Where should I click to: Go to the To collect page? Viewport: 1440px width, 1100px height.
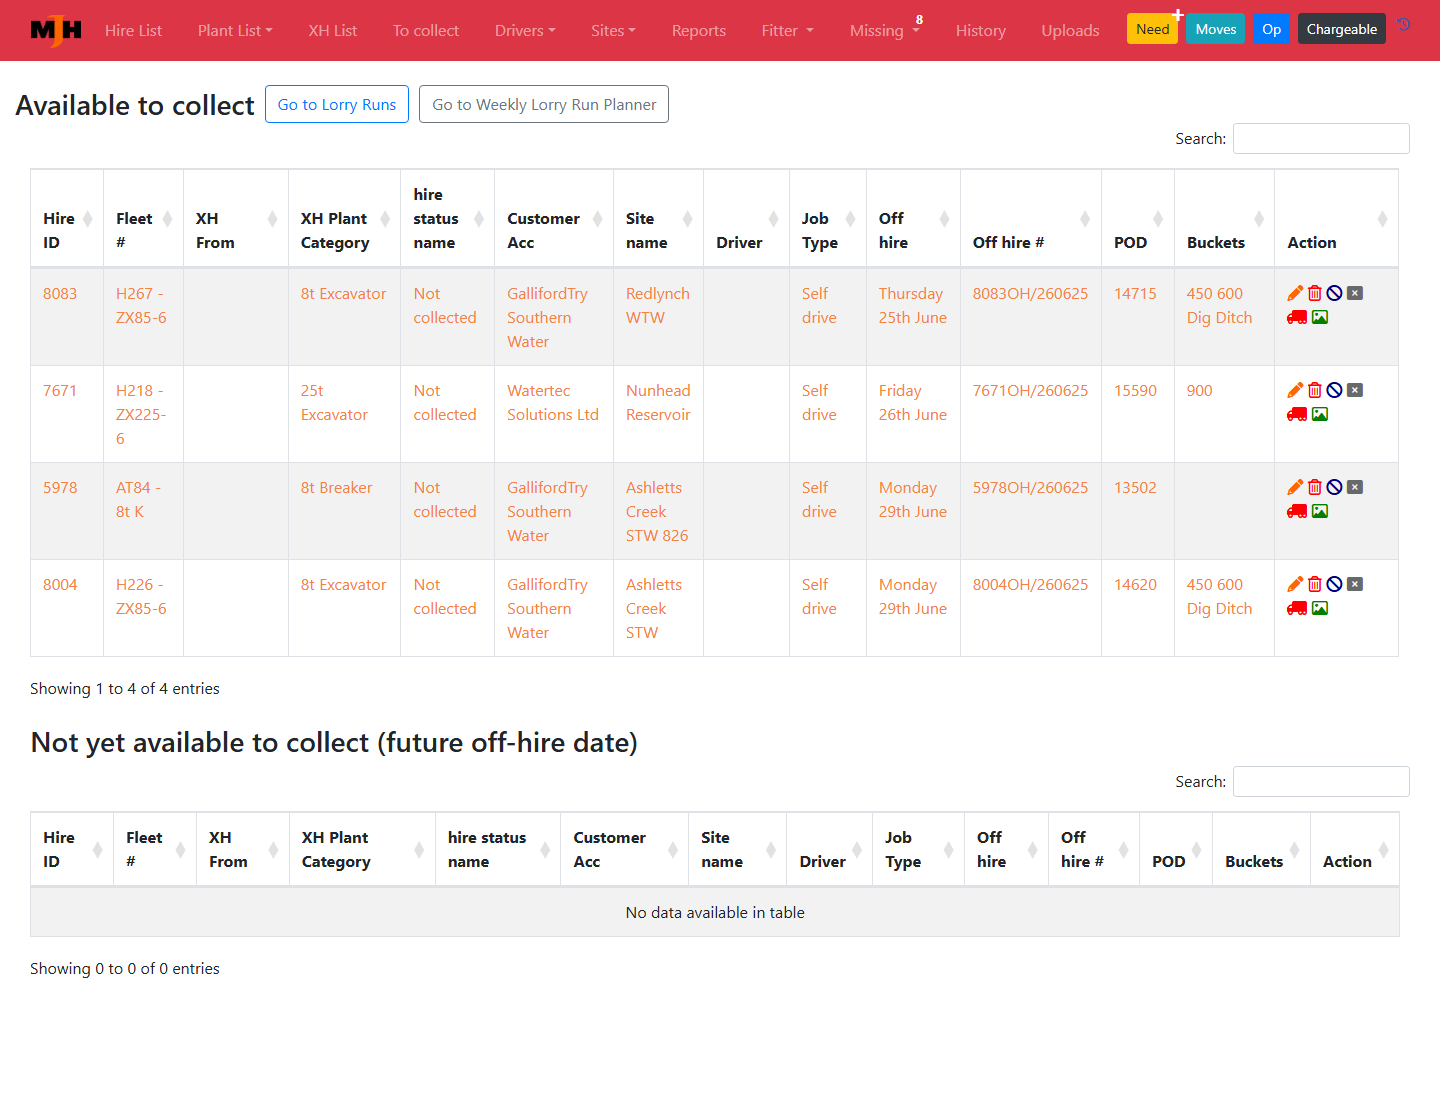426,30
